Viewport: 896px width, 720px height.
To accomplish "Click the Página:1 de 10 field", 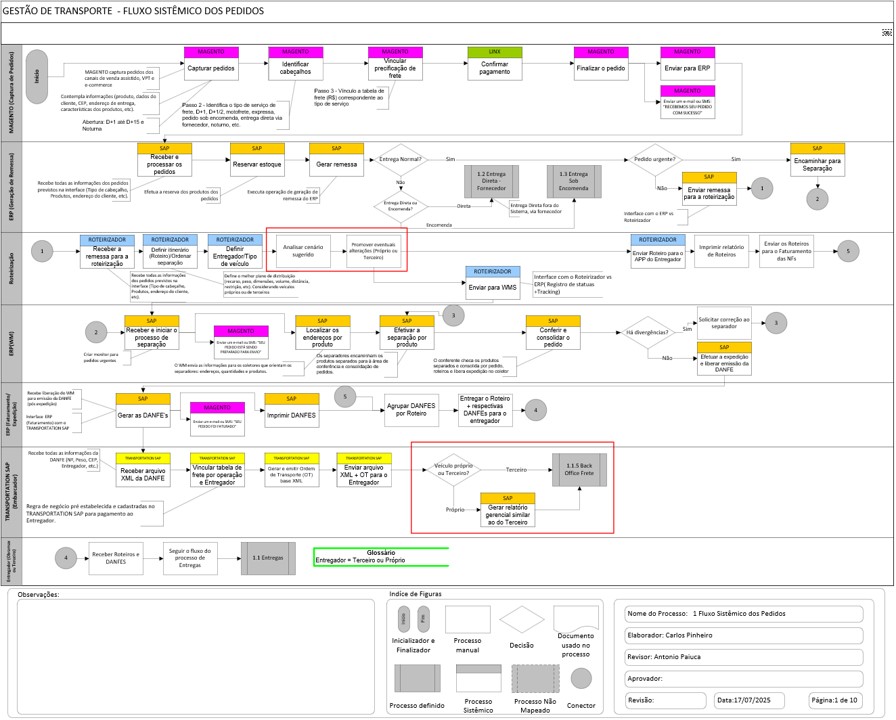I will (x=835, y=701).
